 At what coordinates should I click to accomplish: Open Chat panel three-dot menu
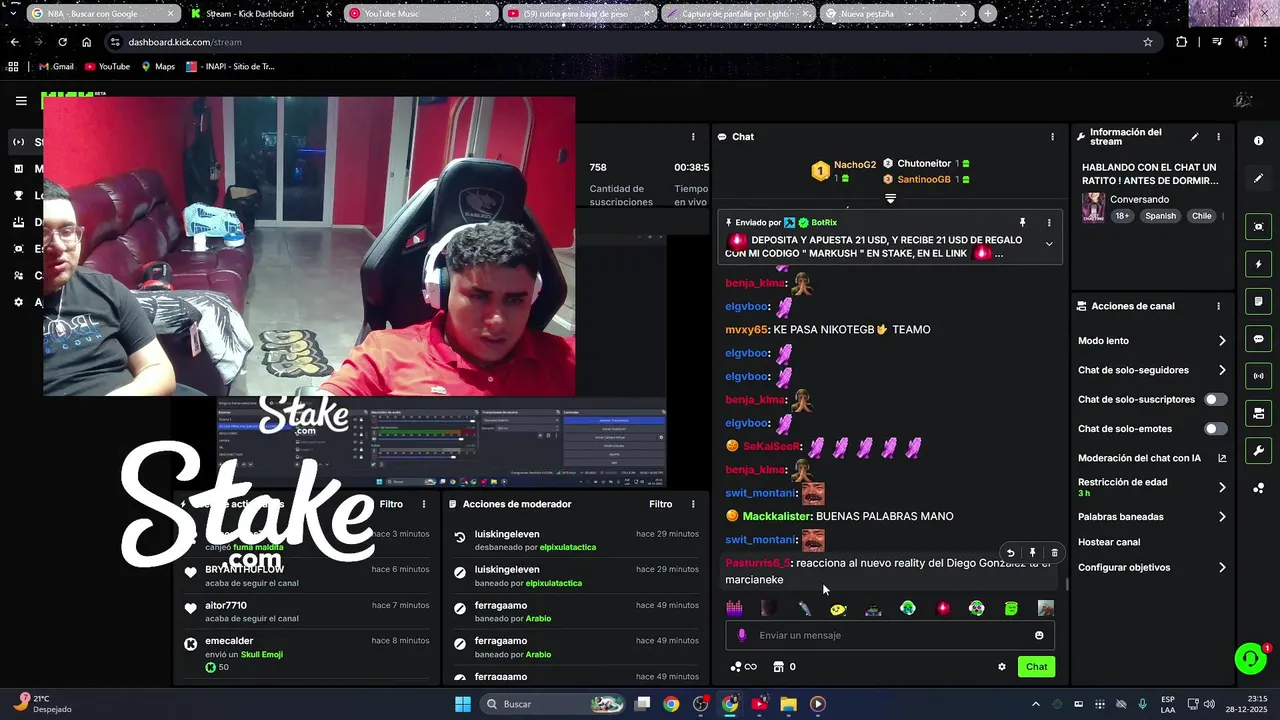coord(1051,137)
